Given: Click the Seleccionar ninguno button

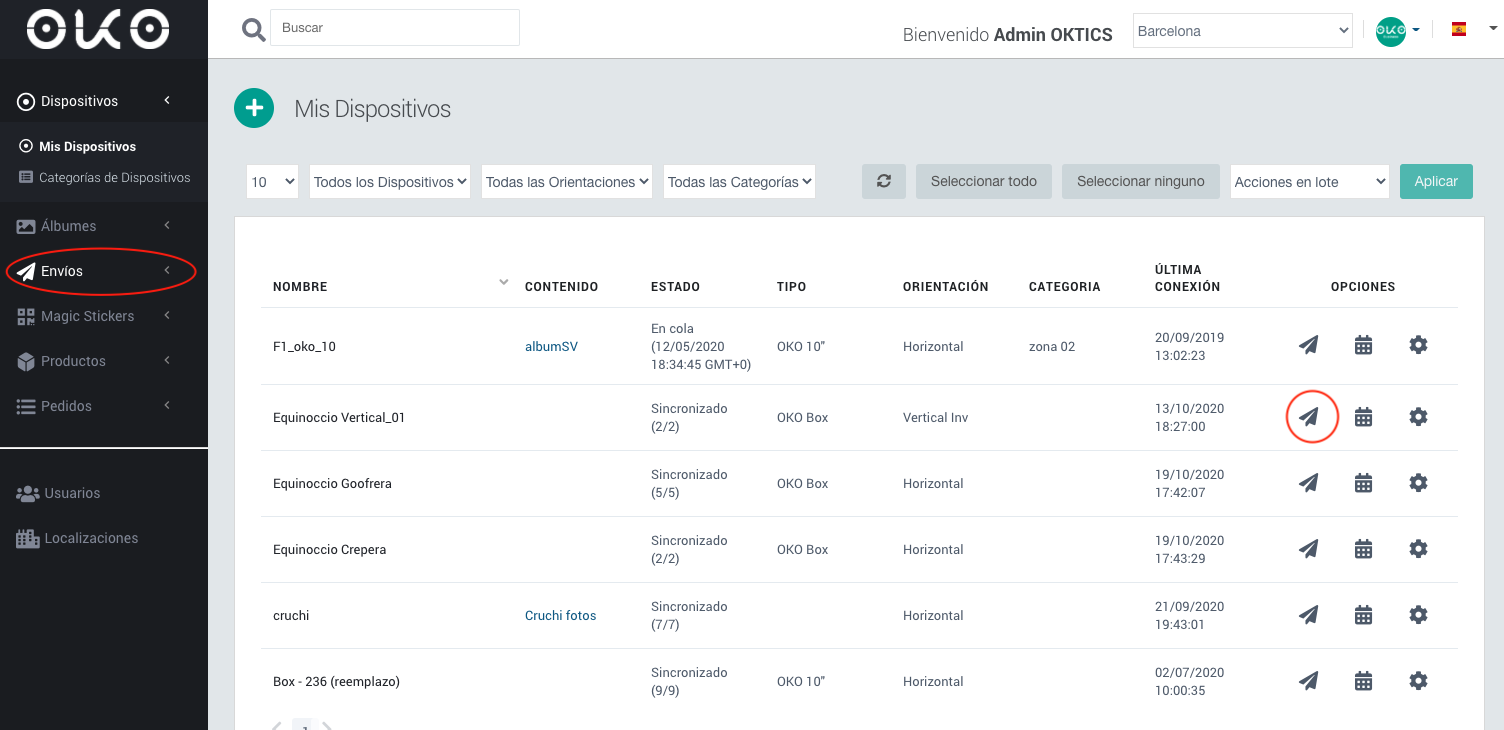Looking at the screenshot, I should pos(1141,181).
